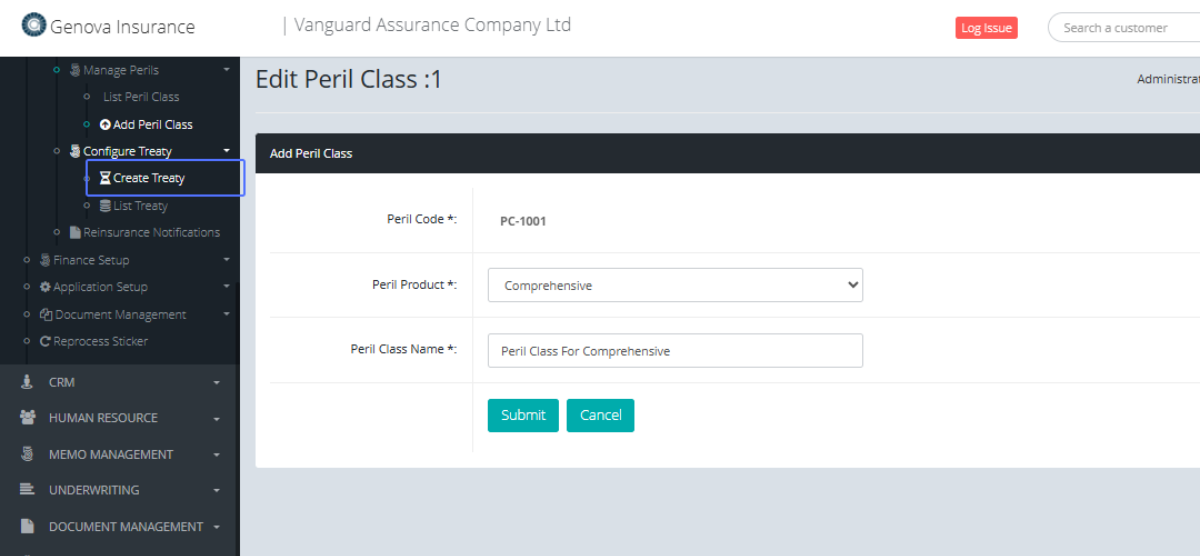This screenshot has height=556, width=1200.
Task: Expand the Finance Setup arrow
Action: pyautogui.click(x=226, y=260)
